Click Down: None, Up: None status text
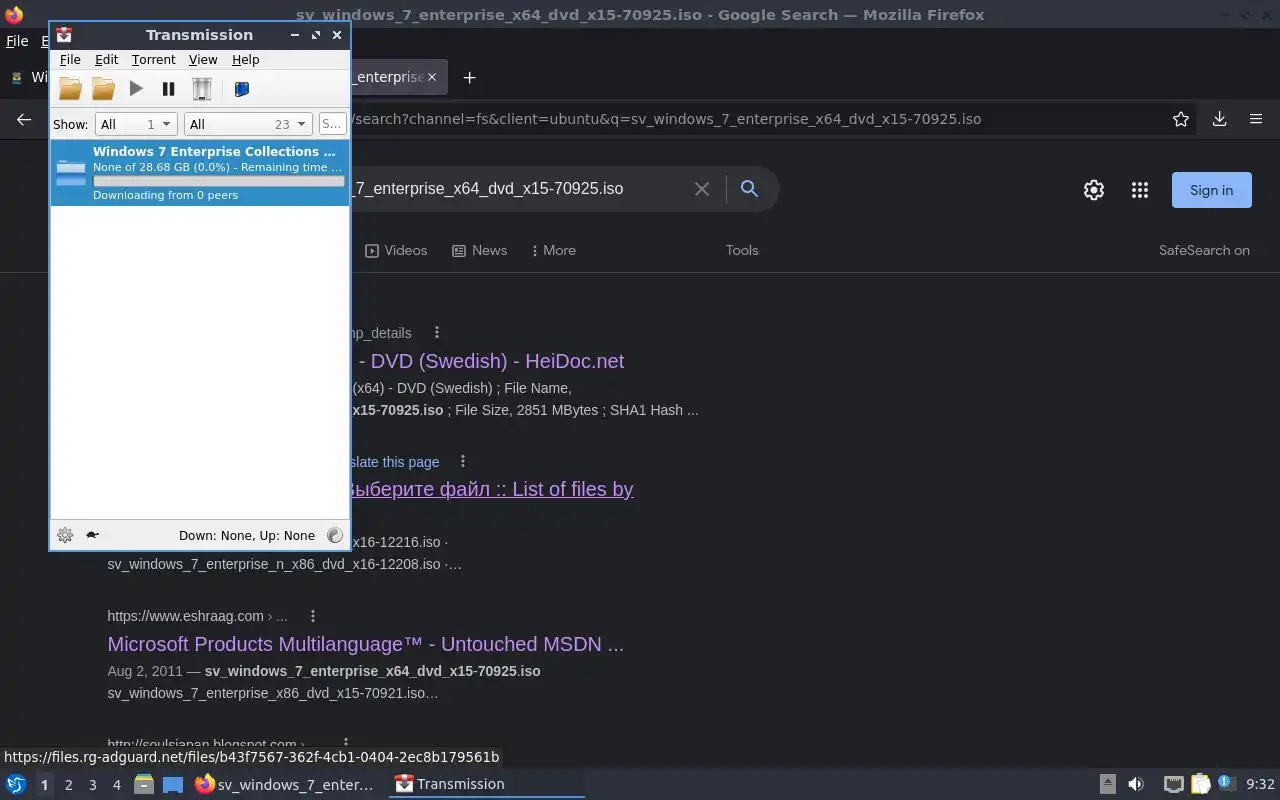This screenshot has width=1280, height=800. point(247,535)
